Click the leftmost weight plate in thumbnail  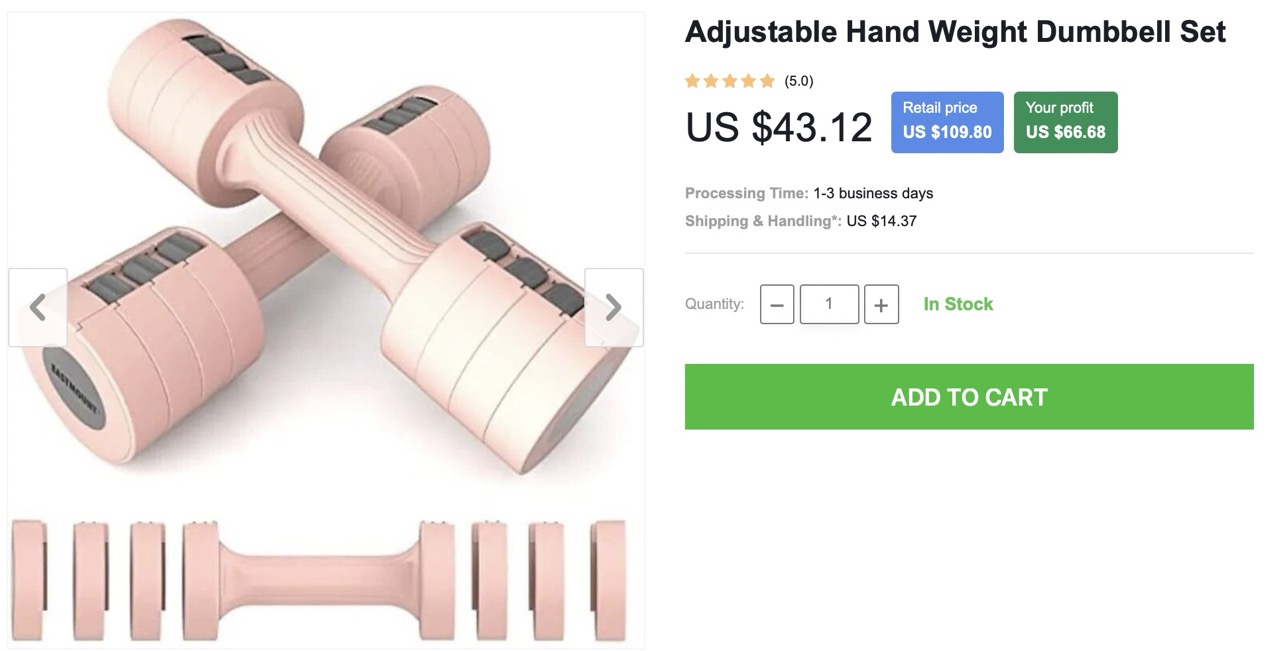[29, 580]
